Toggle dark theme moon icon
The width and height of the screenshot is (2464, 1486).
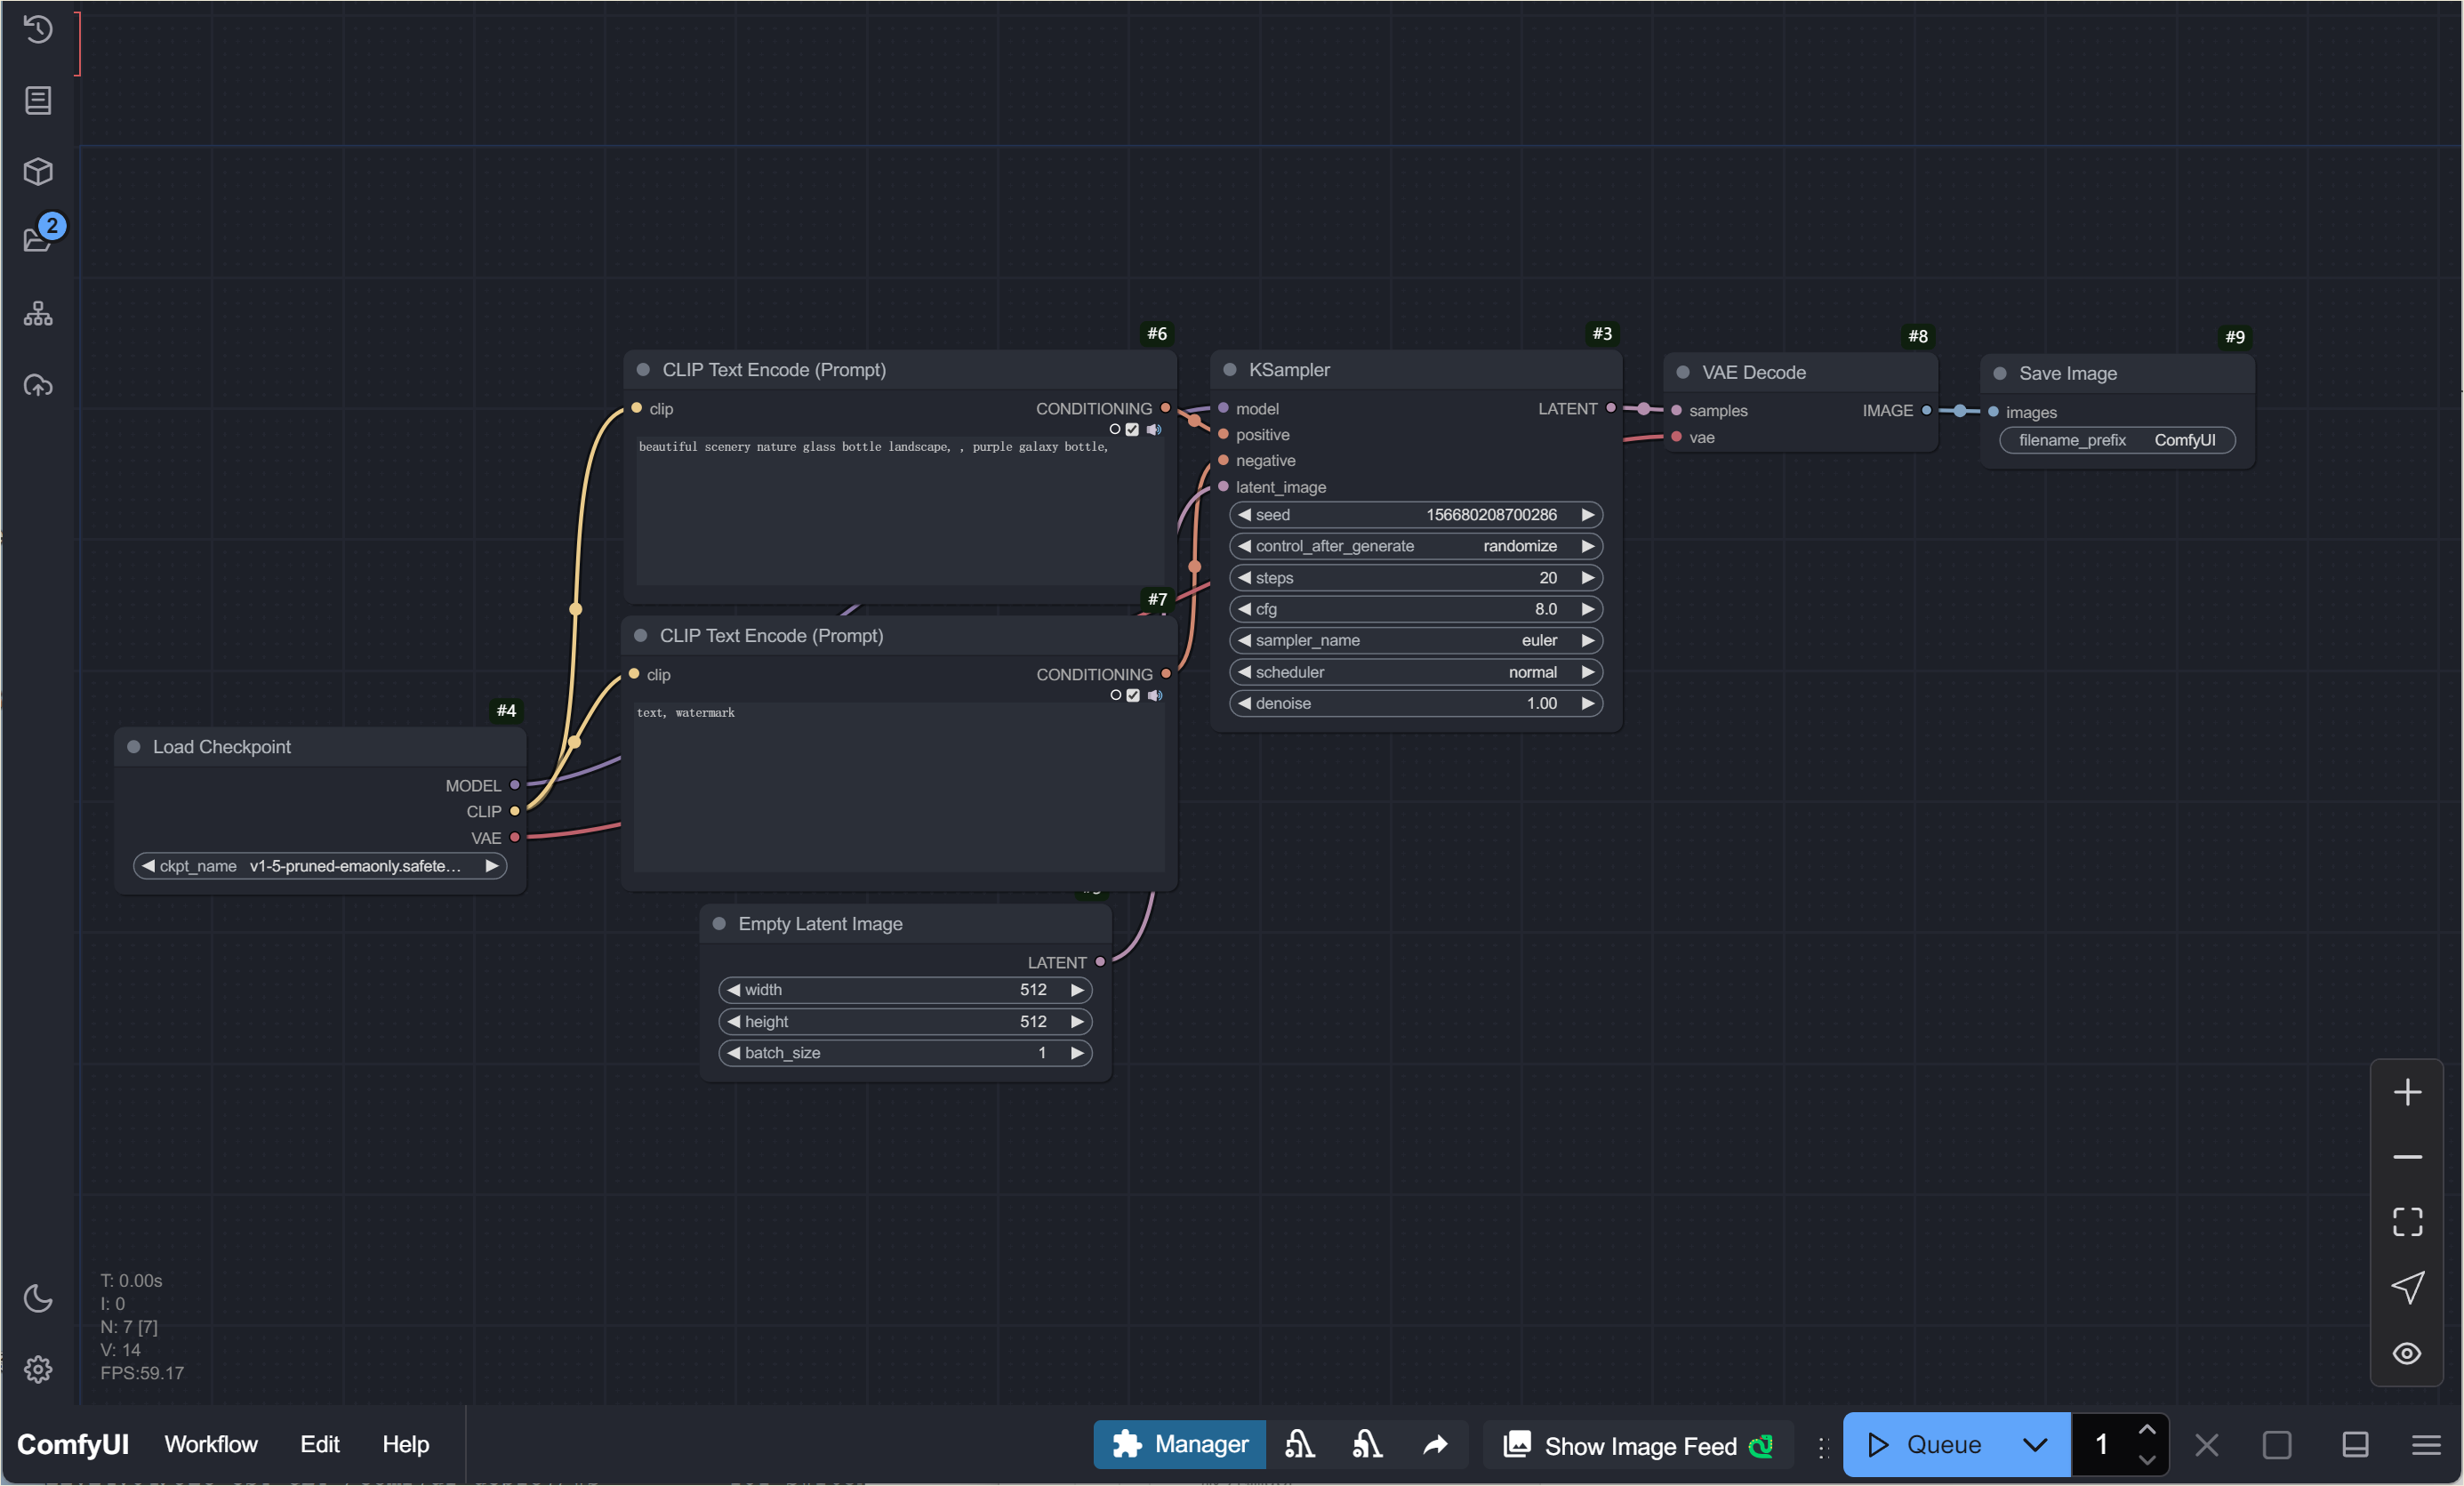(x=38, y=1298)
